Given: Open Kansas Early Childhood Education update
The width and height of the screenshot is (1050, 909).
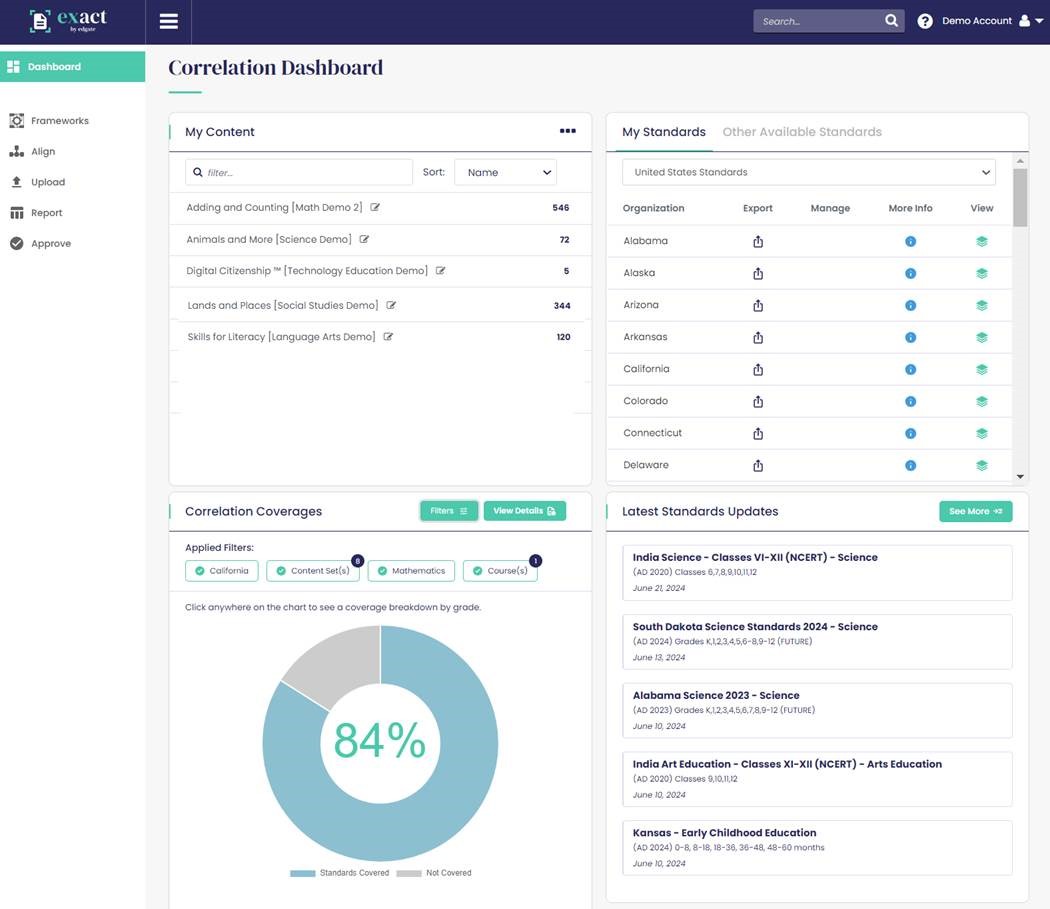Looking at the screenshot, I should coord(817,848).
